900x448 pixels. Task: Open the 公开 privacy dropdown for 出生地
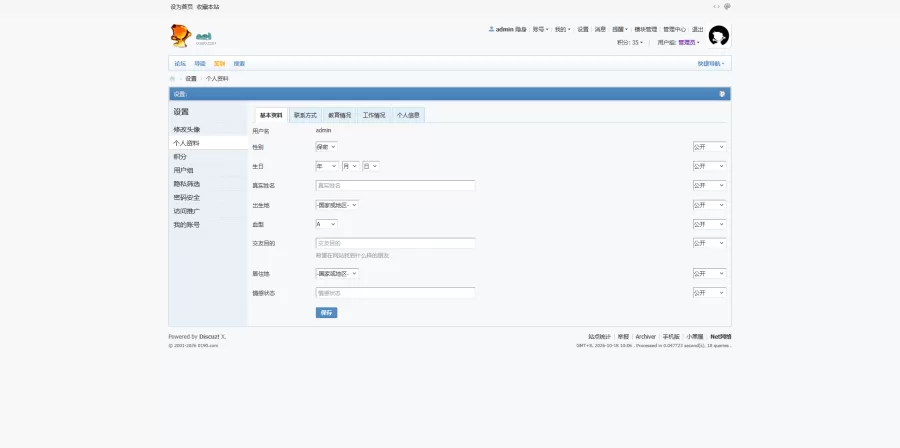click(x=709, y=205)
